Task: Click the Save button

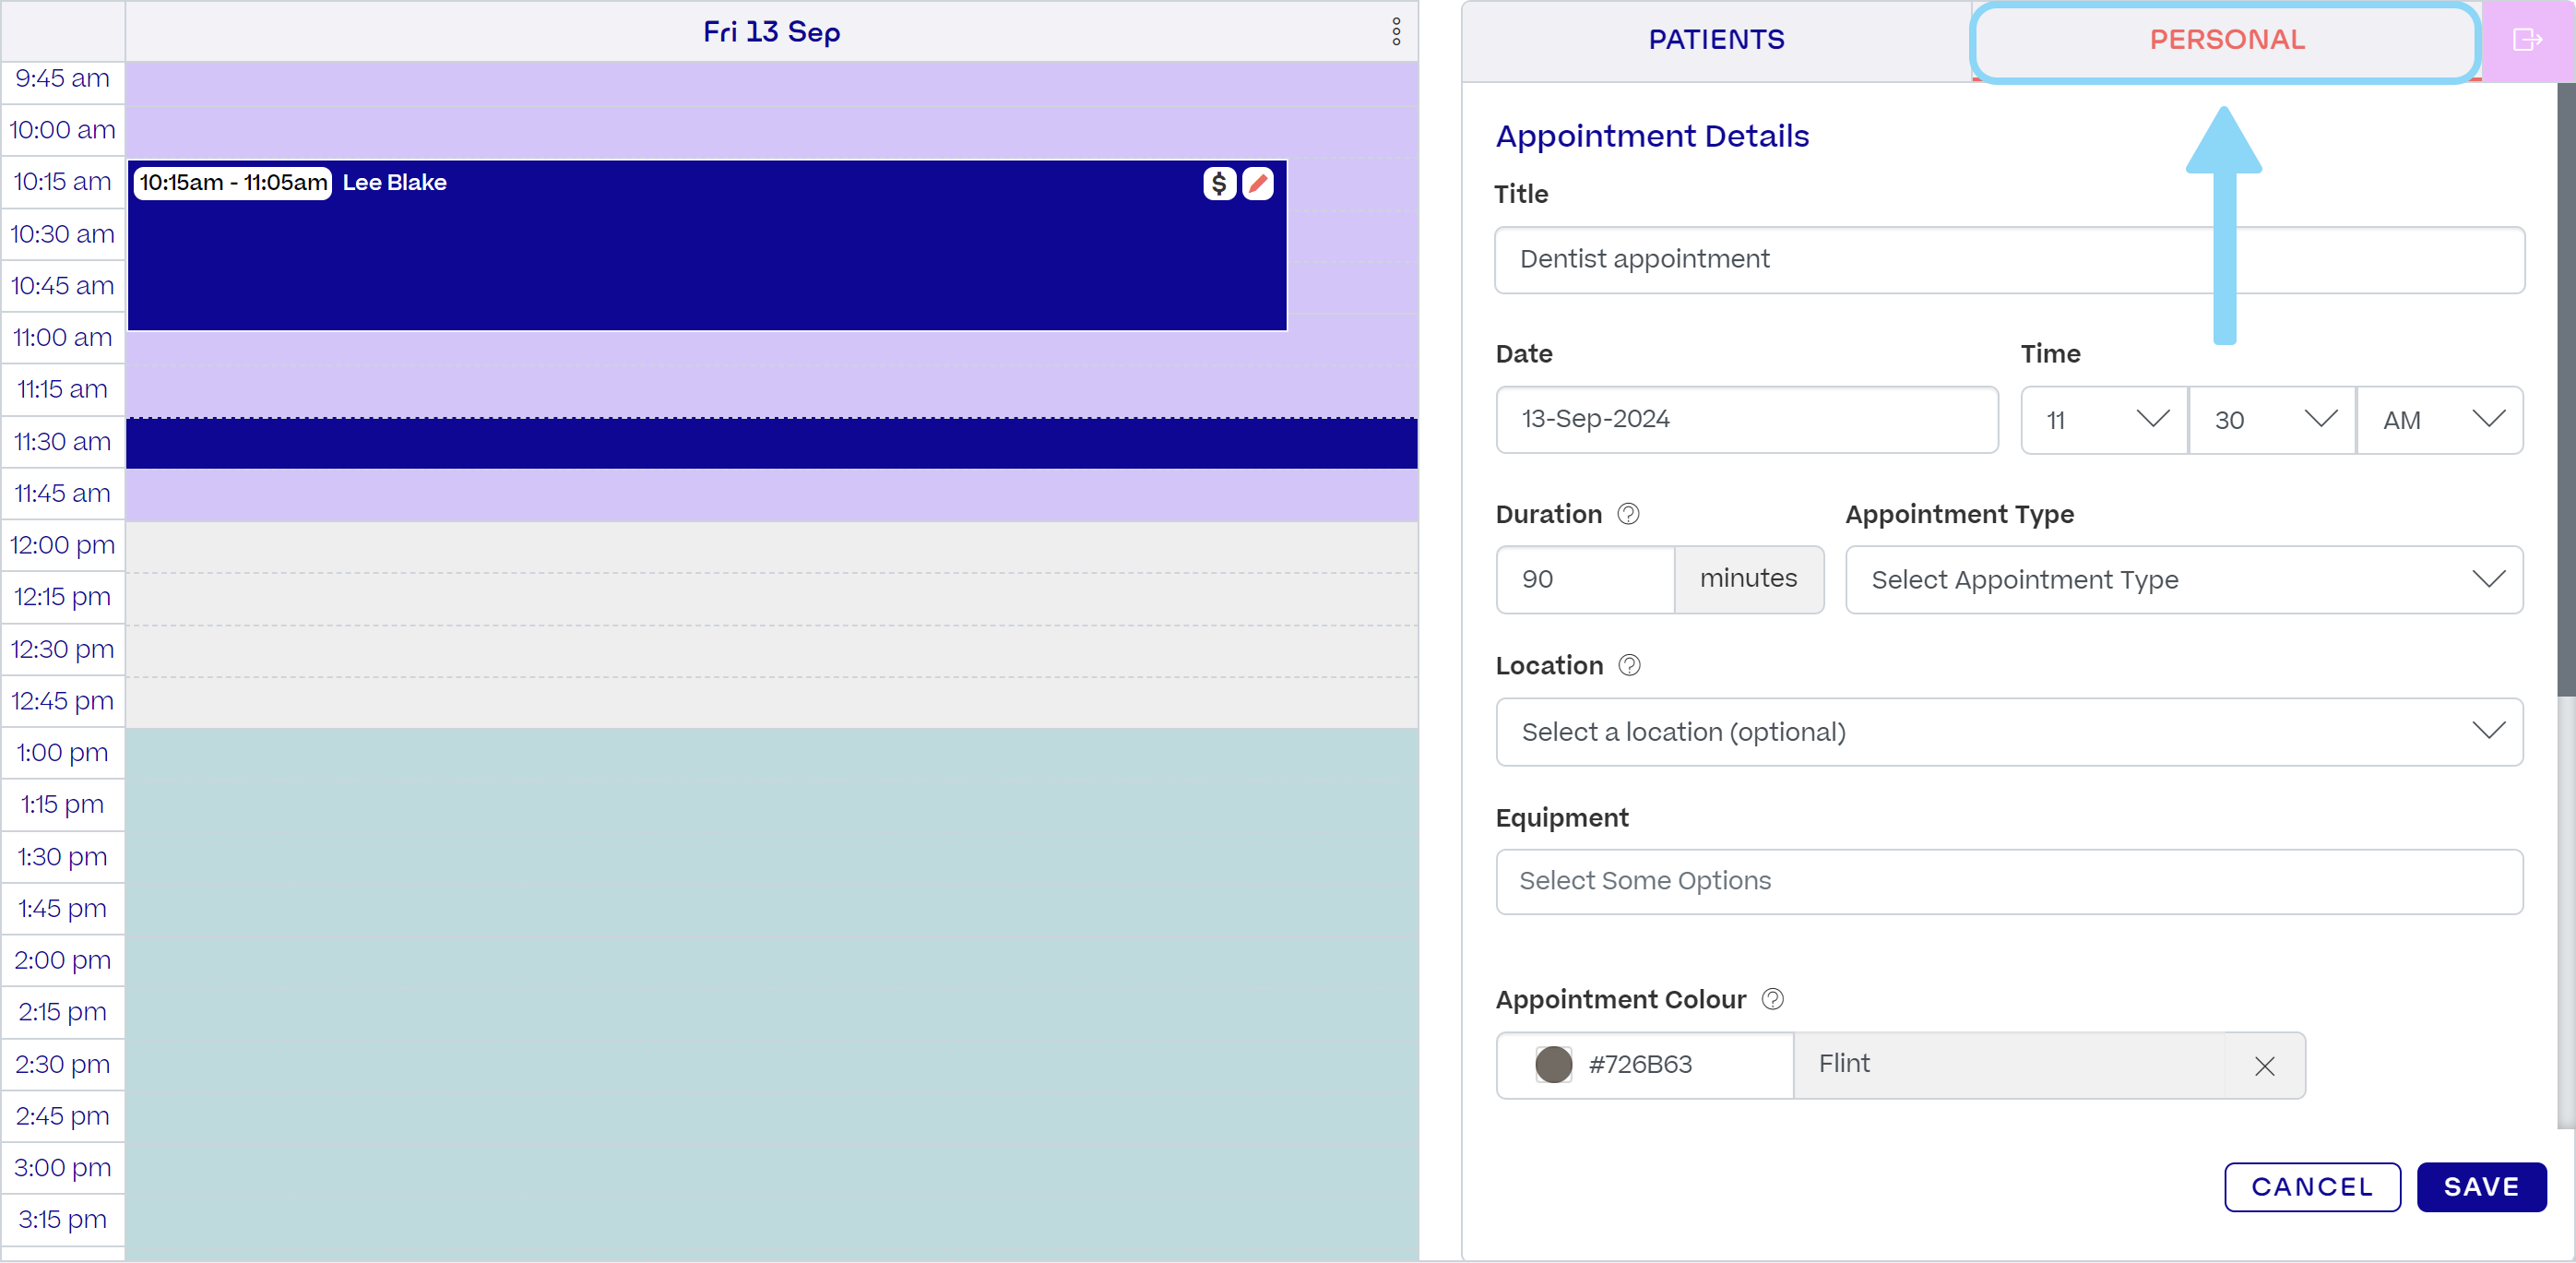Action: tap(2481, 1187)
